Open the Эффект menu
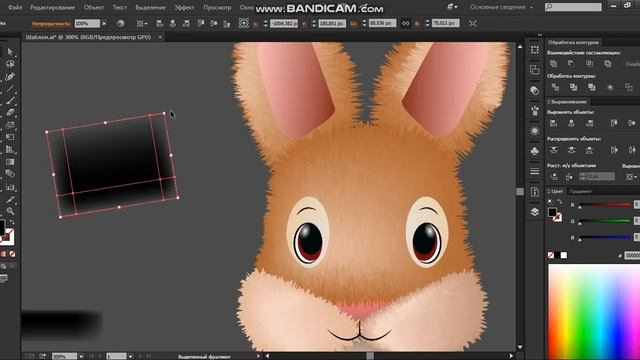This screenshot has width=640, height=360. click(184, 7)
